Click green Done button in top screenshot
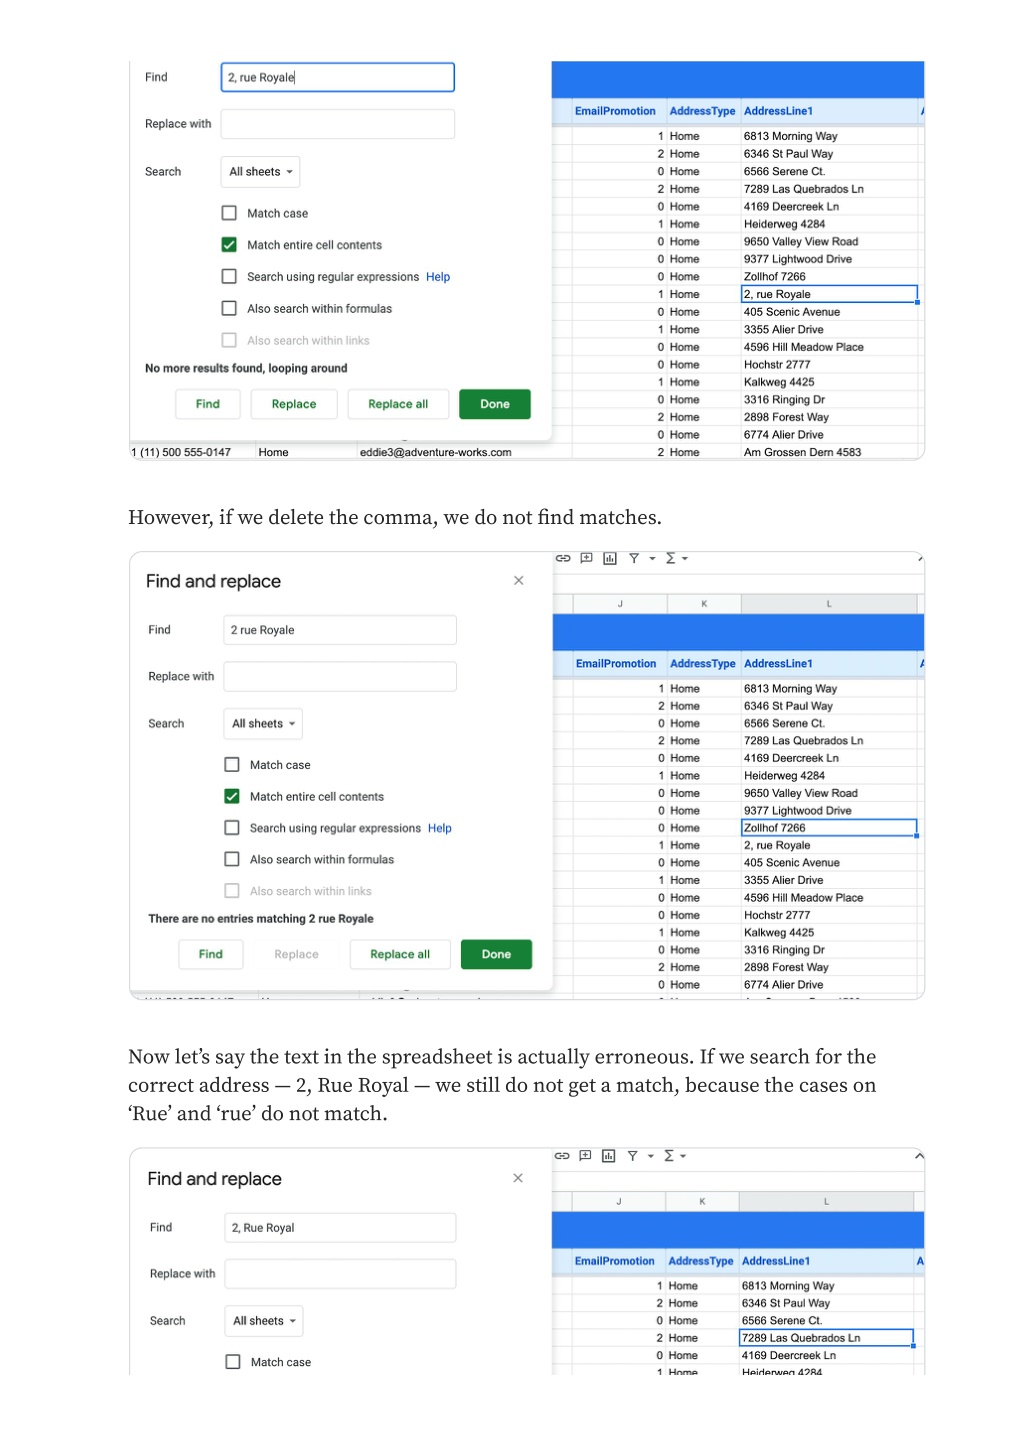 495,404
